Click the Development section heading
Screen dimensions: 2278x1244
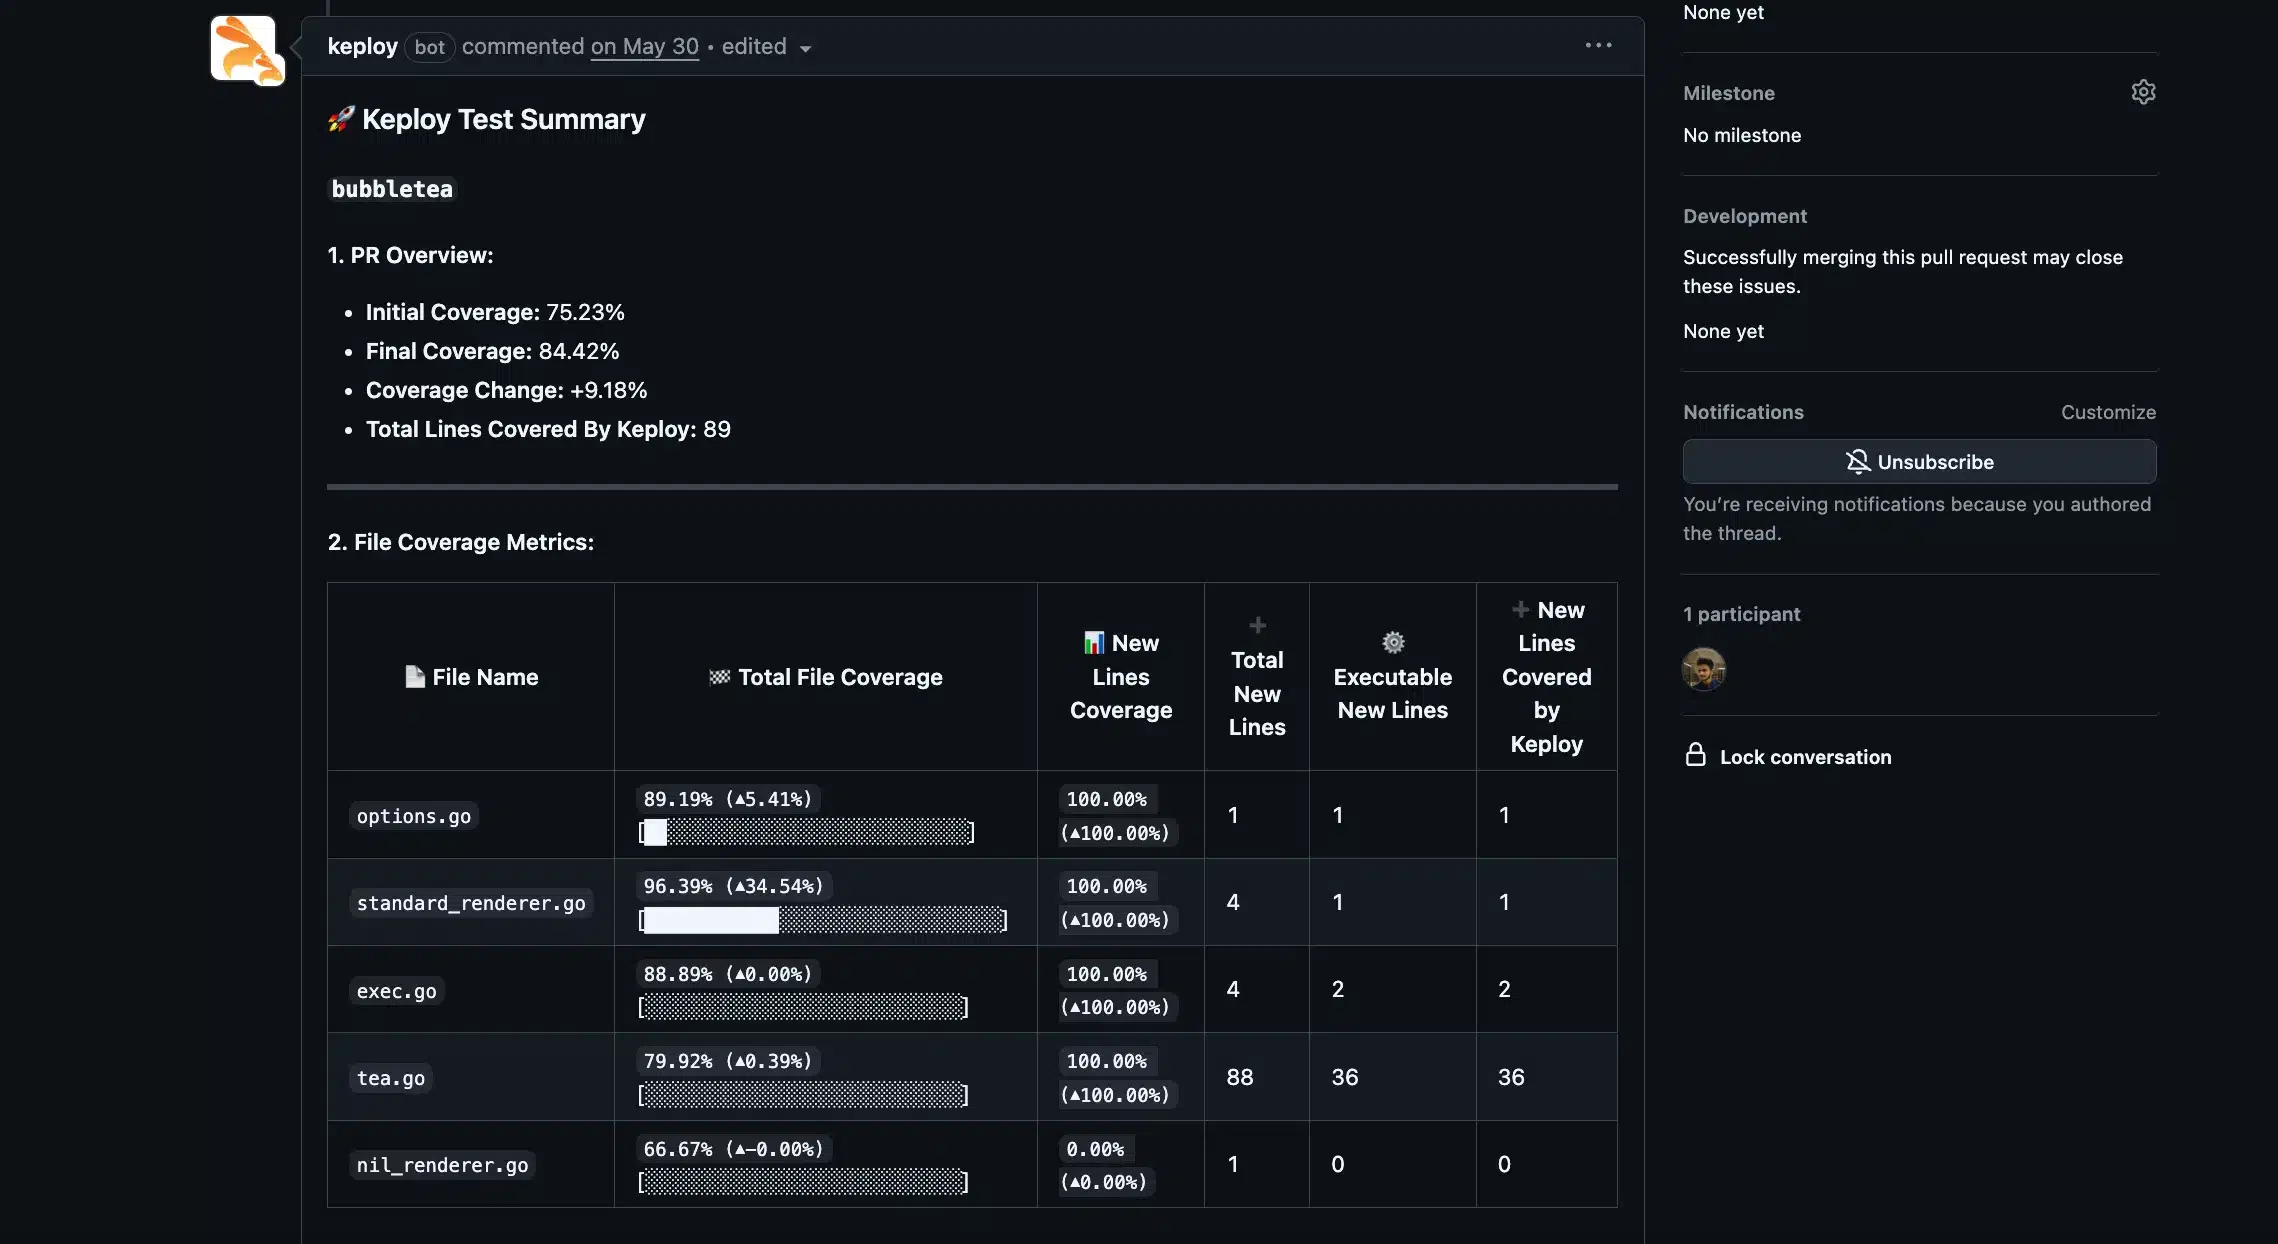(1745, 216)
